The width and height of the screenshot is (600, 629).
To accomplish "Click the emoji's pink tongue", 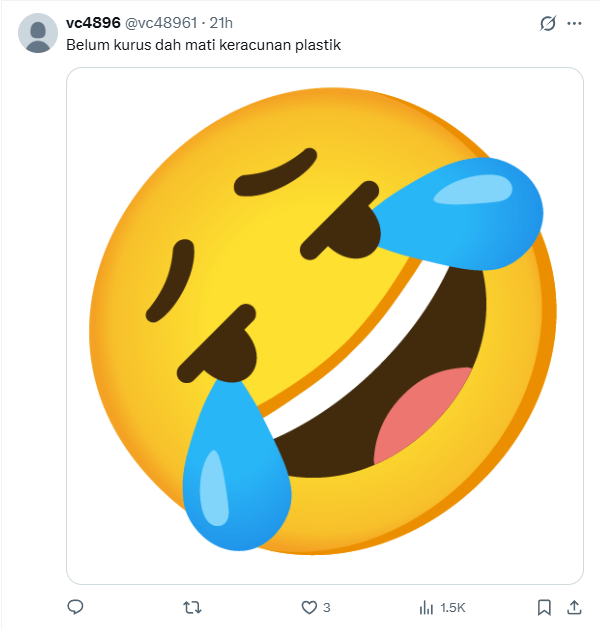I will [425, 412].
